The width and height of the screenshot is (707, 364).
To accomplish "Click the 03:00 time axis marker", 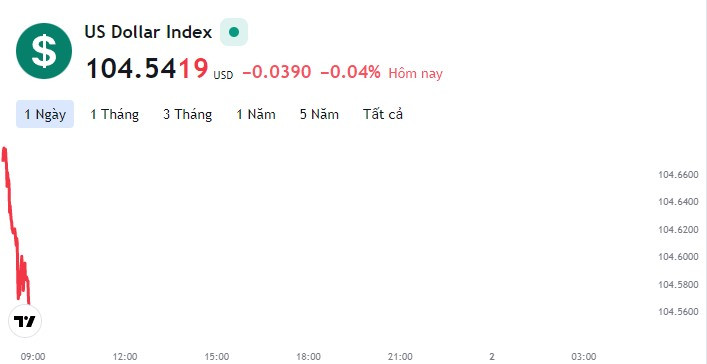I will point(584,357).
